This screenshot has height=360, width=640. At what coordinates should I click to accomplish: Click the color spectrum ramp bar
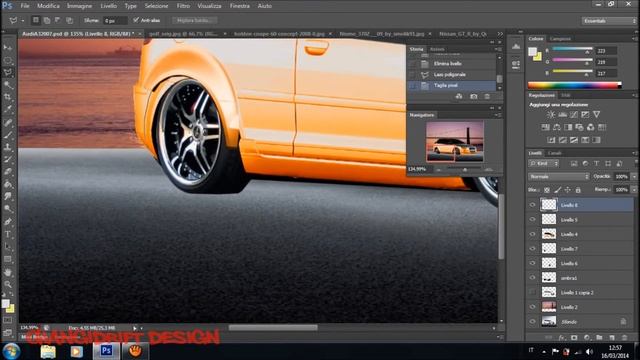click(x=574, y=85)
